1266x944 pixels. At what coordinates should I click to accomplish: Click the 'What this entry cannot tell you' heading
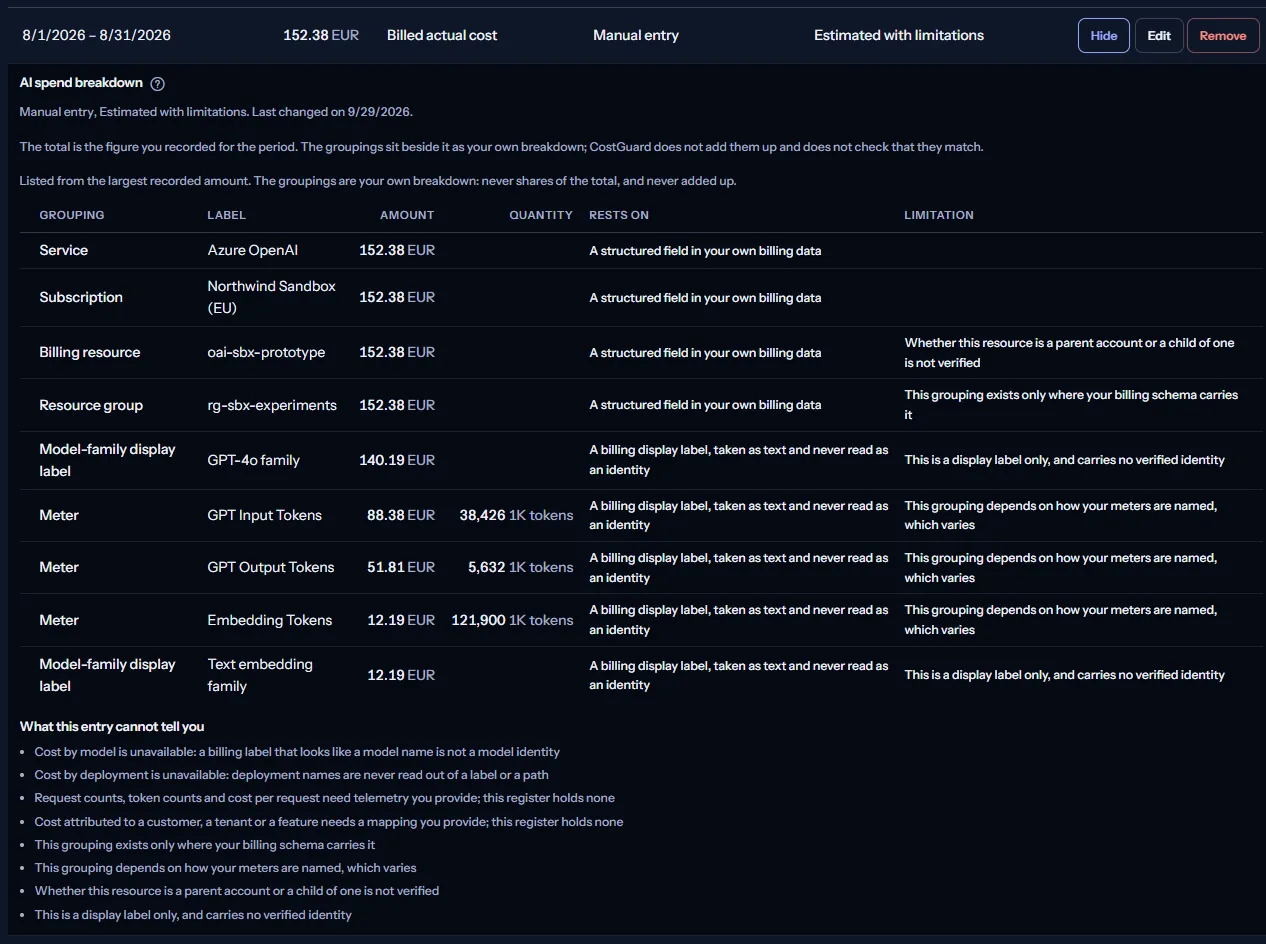point(112,726)
